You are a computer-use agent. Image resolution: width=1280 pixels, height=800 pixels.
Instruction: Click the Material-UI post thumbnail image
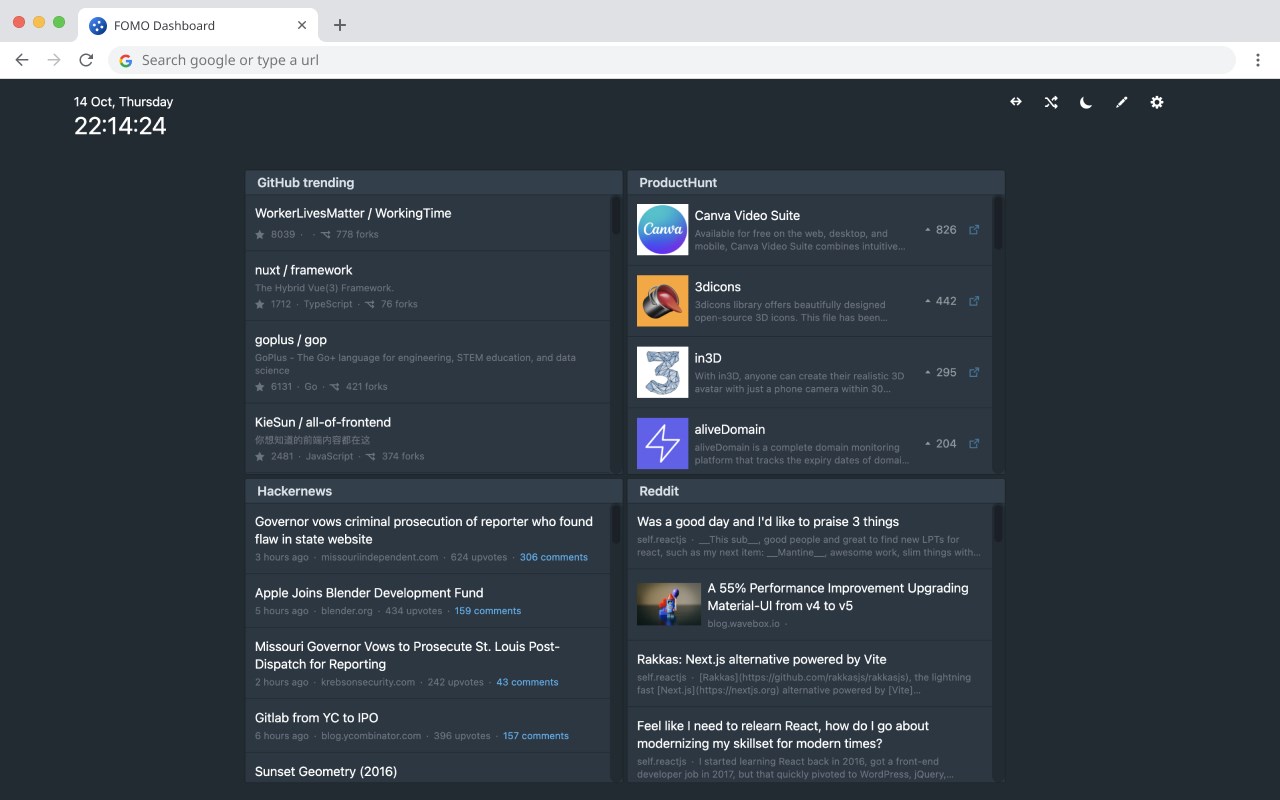[x=669, y=605]
